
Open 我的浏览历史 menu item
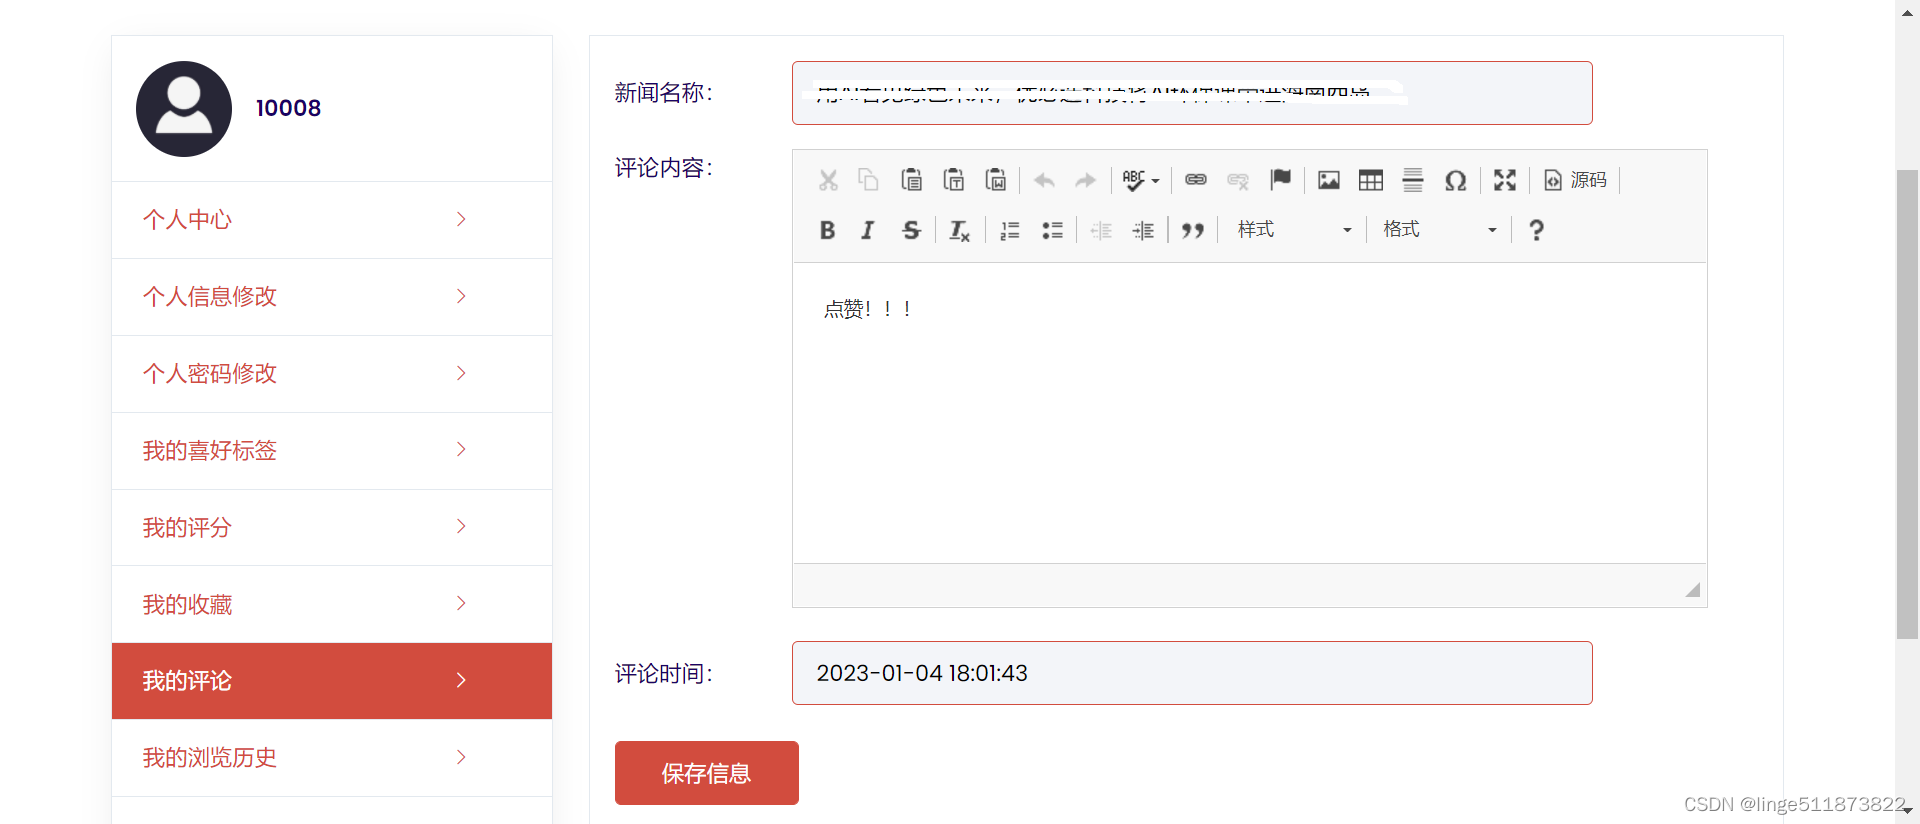(332, 758)
